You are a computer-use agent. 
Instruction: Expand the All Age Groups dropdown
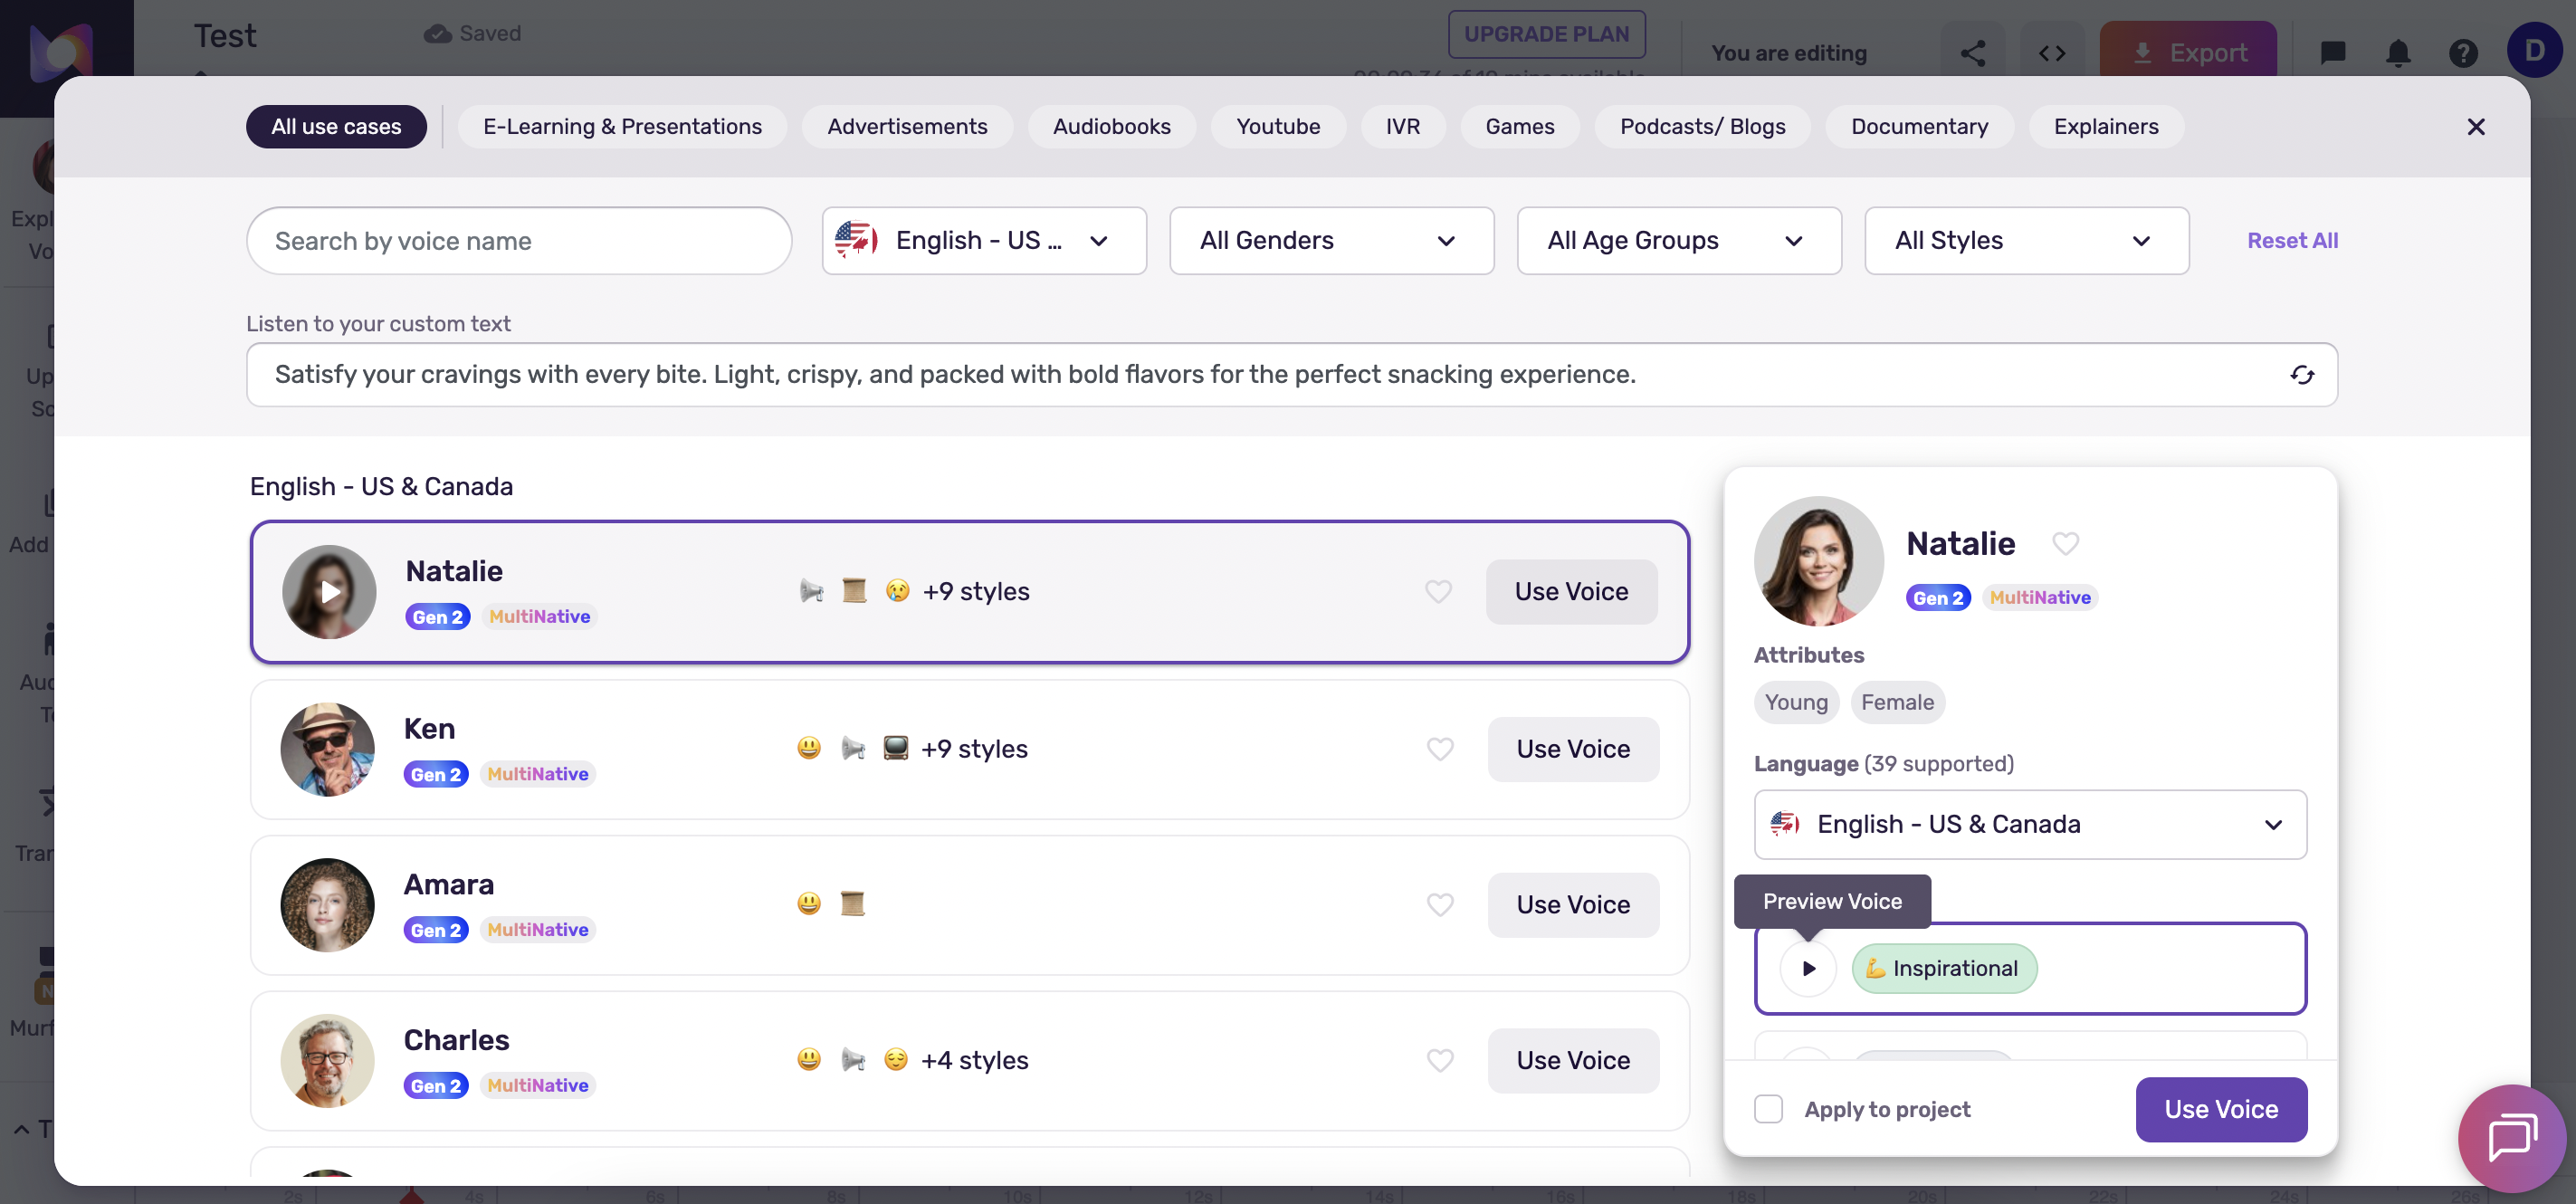click(1678, 241)
